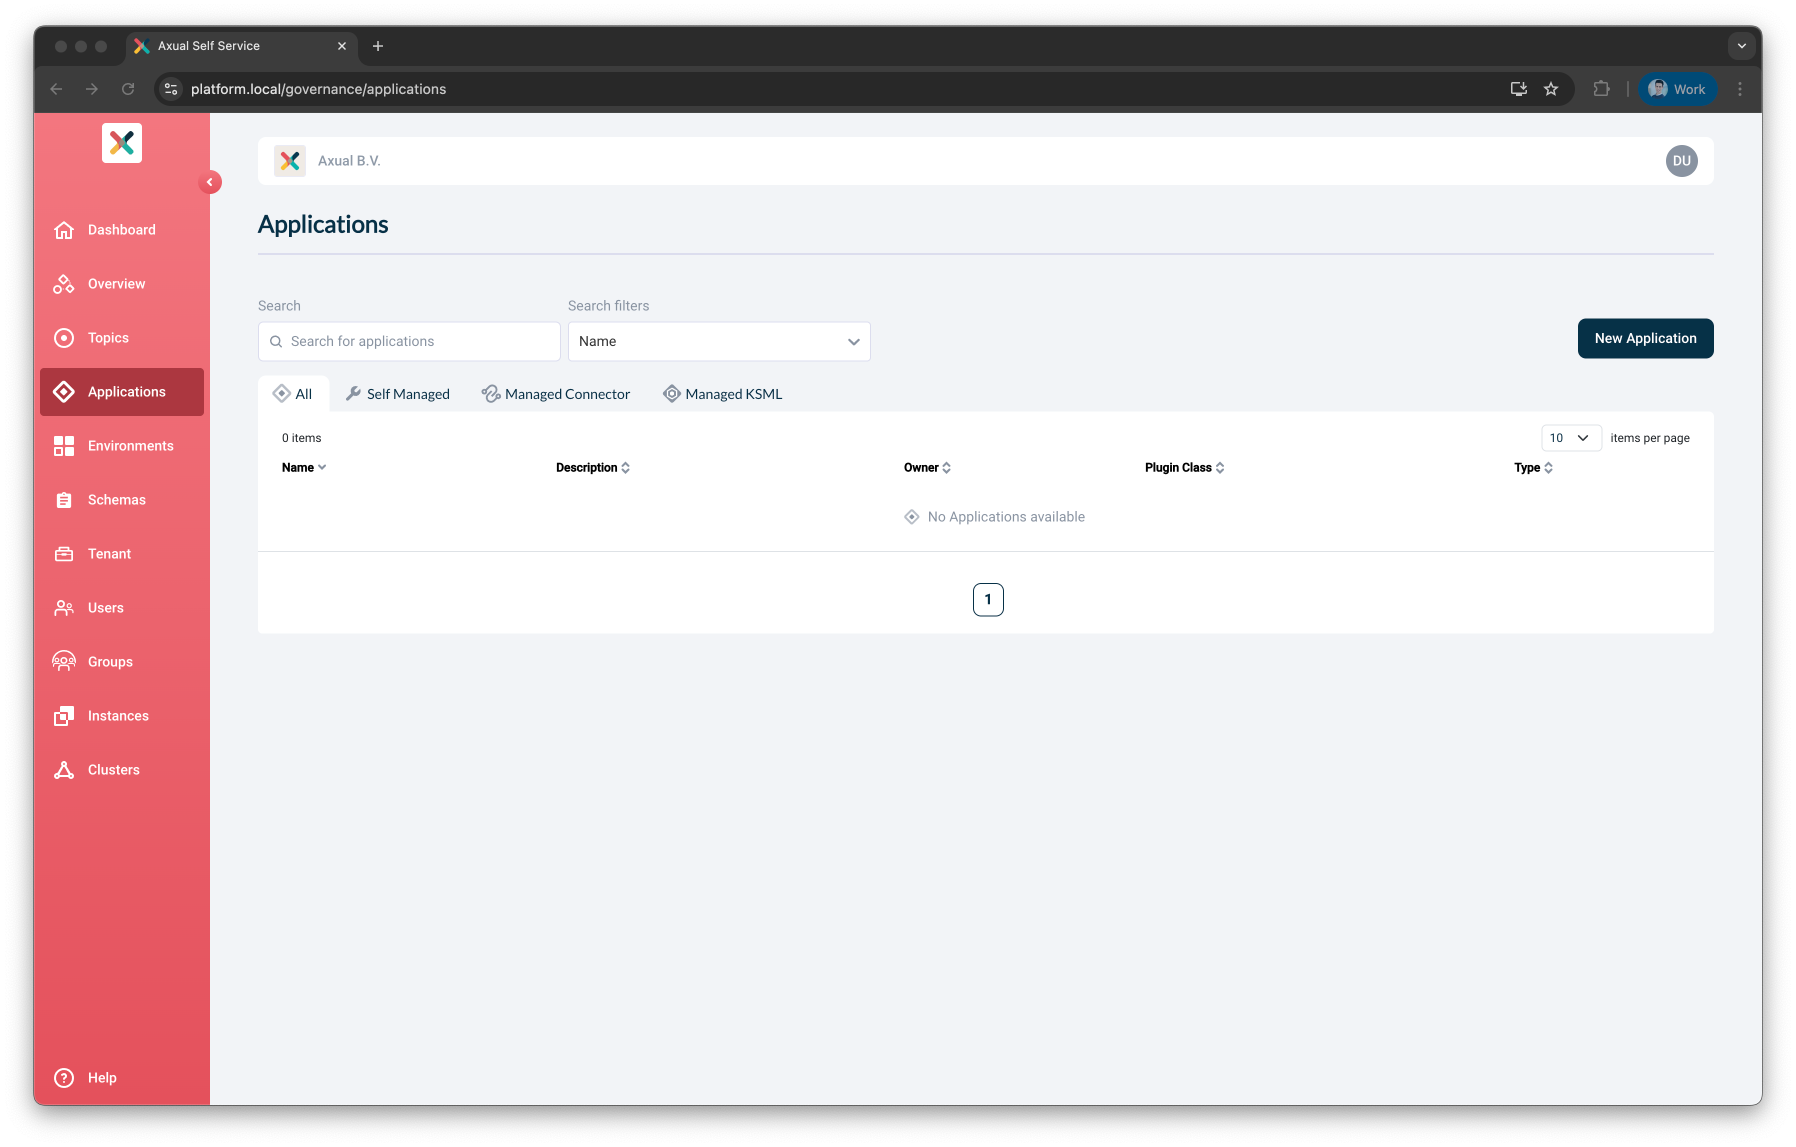Click the DU user avatar

click(1681, 161)
